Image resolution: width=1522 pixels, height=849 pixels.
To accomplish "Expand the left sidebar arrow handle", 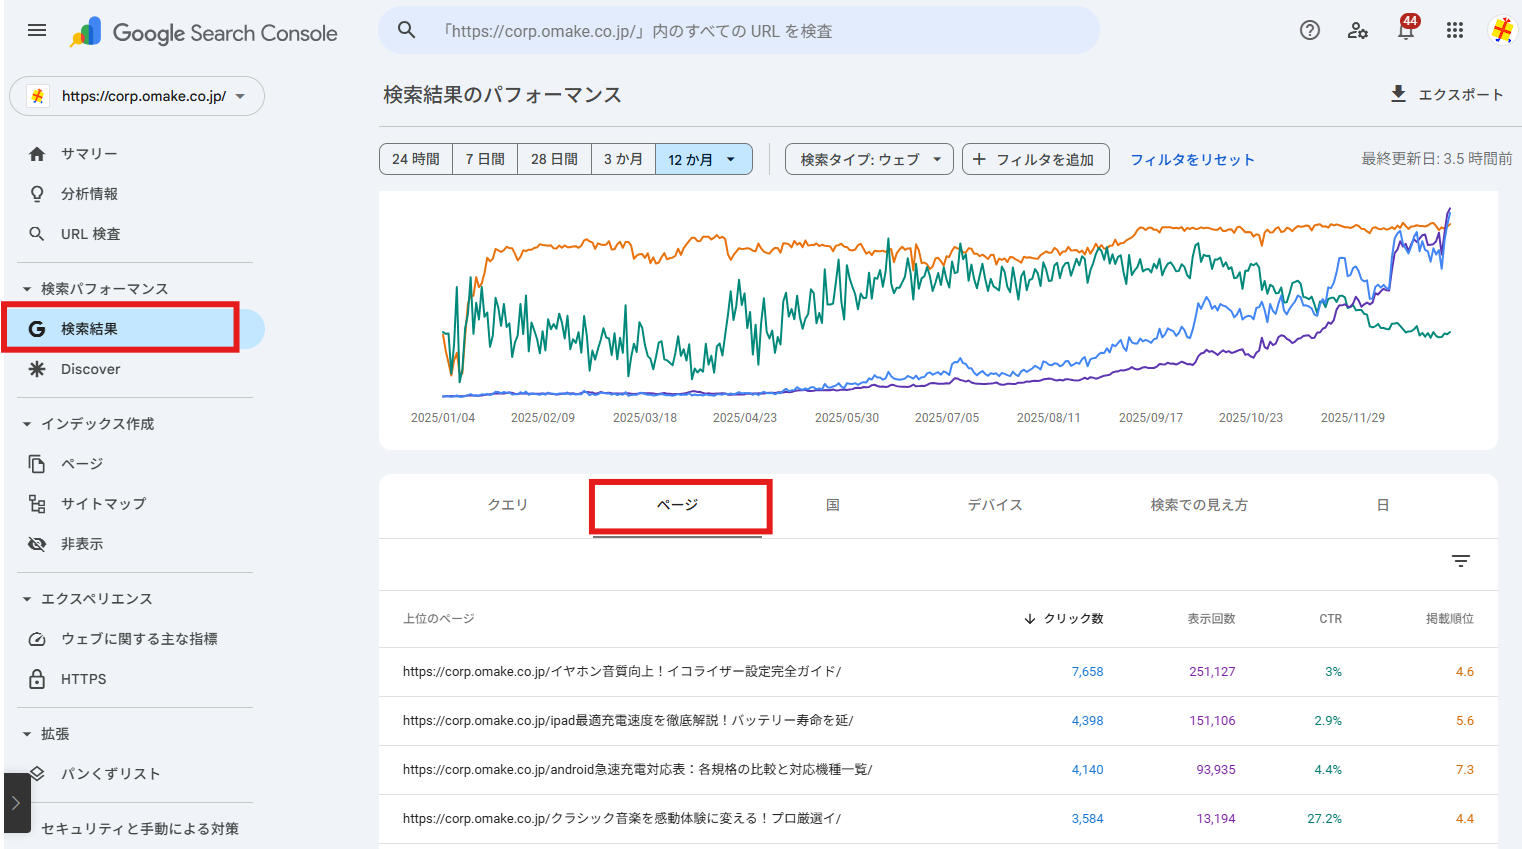I will (x=16, y=802).
